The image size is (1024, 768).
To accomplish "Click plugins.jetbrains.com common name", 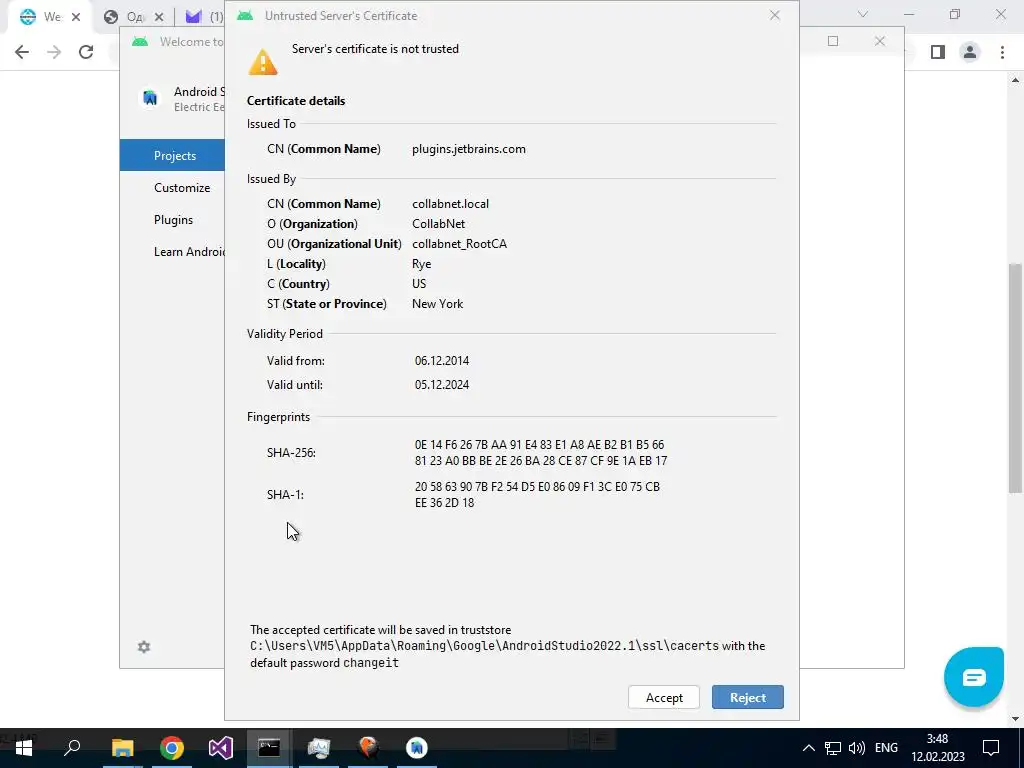I will (469, 149).
